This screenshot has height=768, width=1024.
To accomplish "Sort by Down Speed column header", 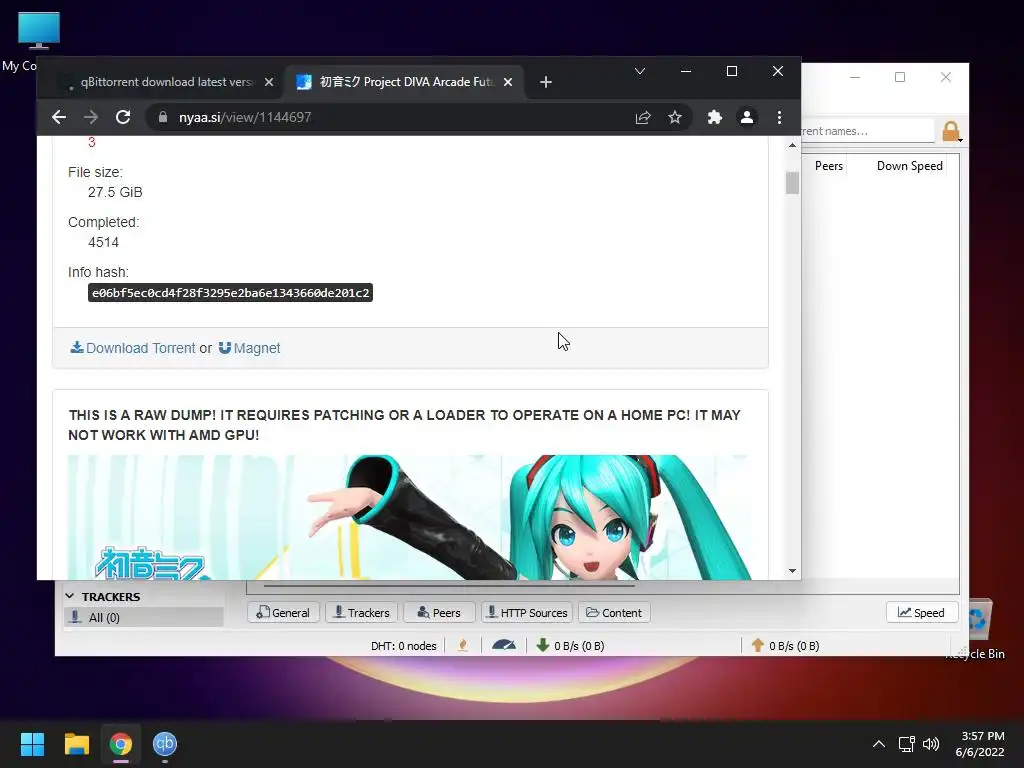I will [909, 166].
